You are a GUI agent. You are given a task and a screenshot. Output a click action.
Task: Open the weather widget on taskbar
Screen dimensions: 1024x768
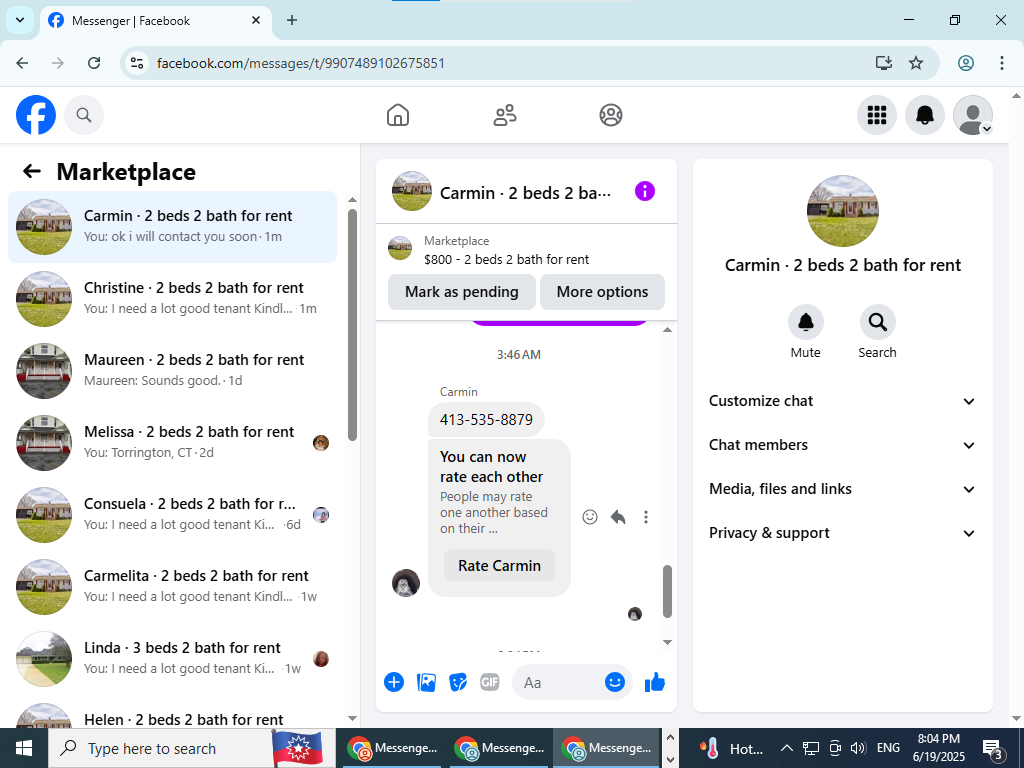coord(731,748)
